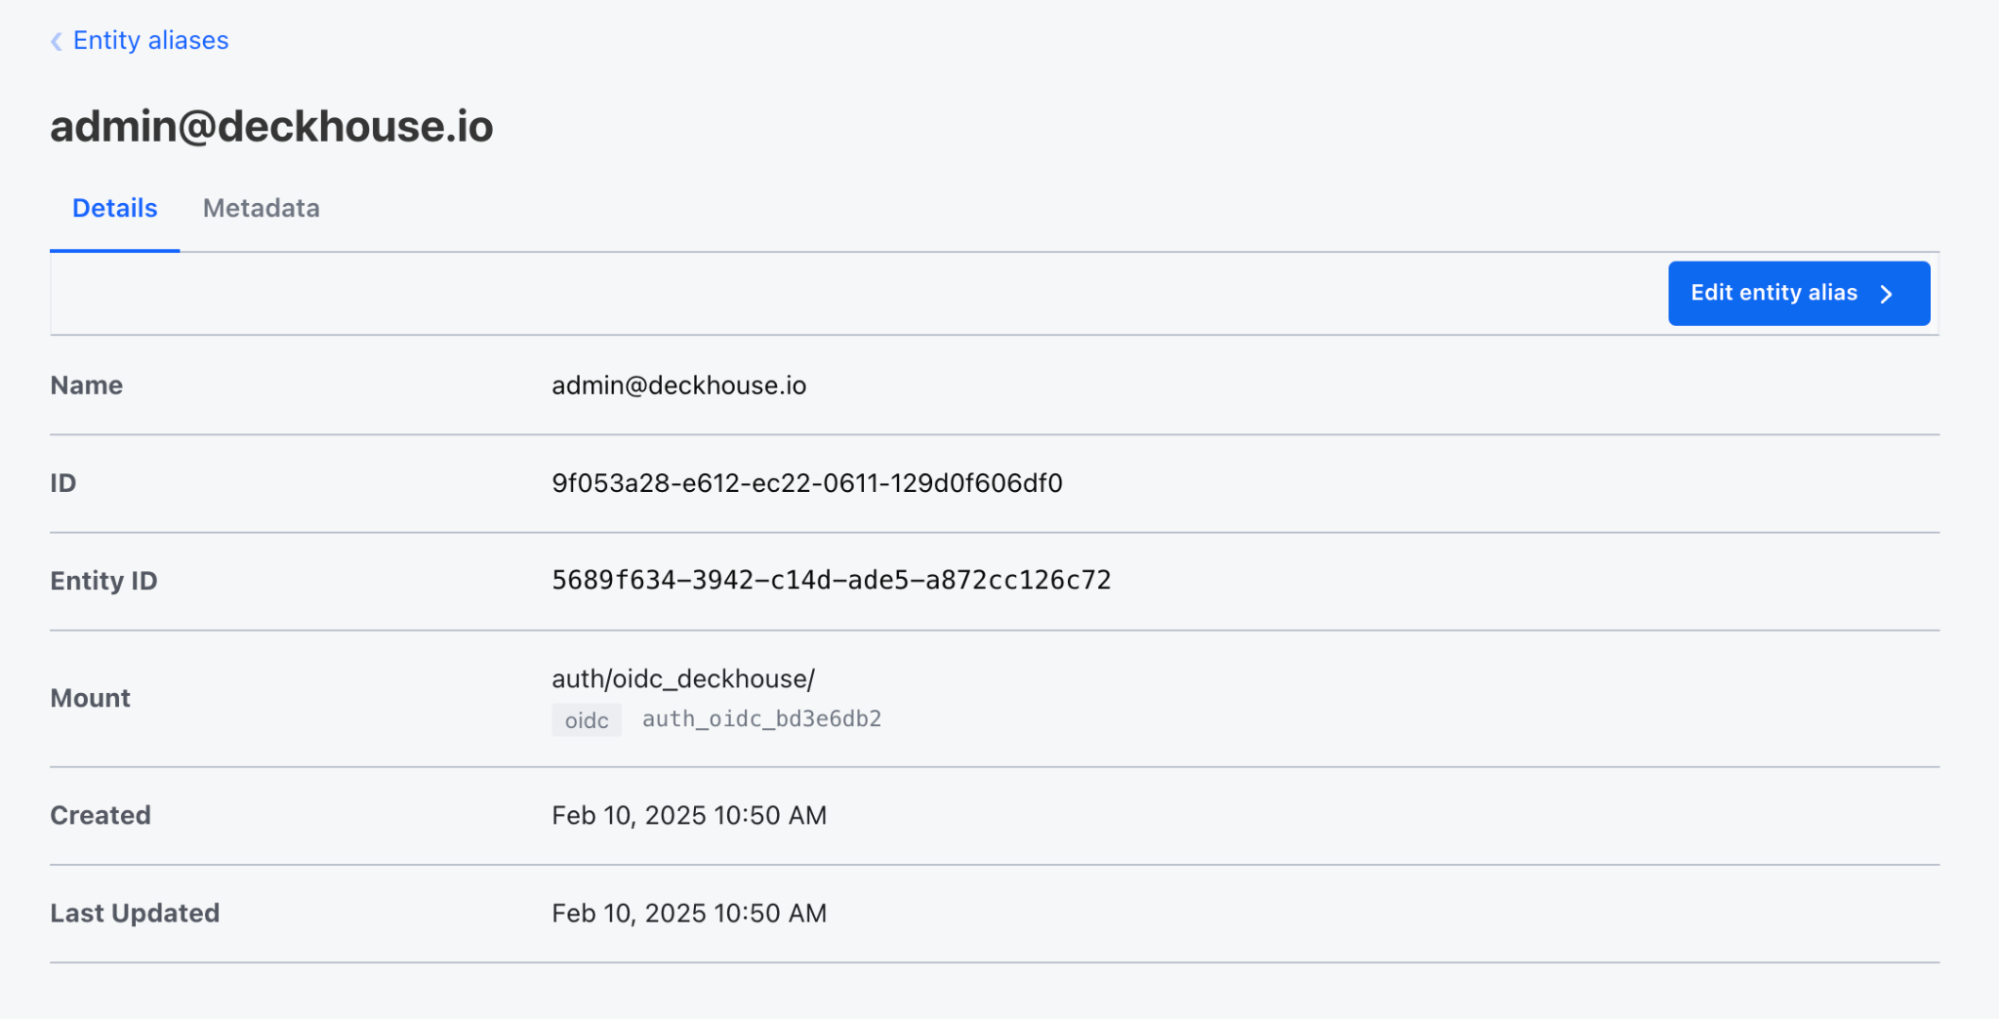The image size is (1999, 1020).
Task: Open the auth/oidc_deckhouse/ mount path
Action: pos(683,679)
